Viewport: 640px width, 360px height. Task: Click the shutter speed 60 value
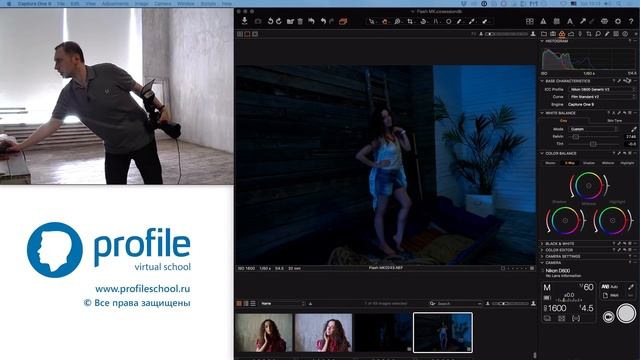tap(587, 287)
